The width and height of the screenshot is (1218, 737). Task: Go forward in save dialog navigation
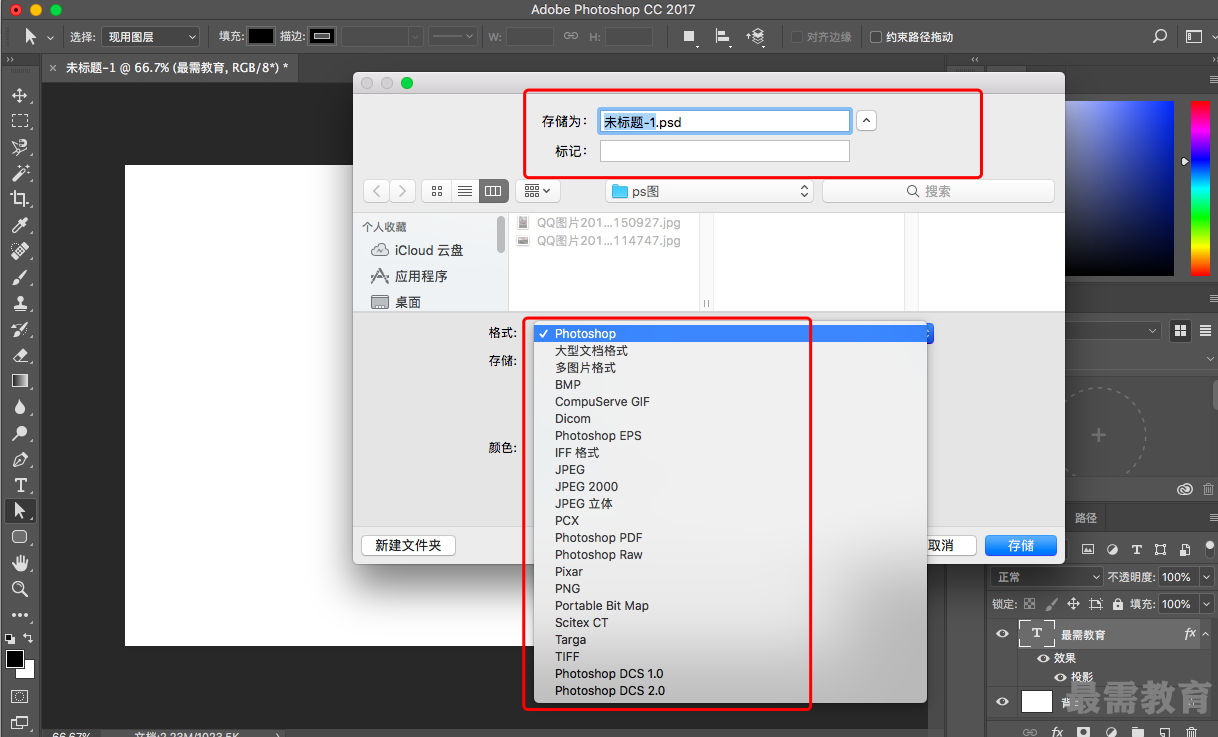pos(403,191)
